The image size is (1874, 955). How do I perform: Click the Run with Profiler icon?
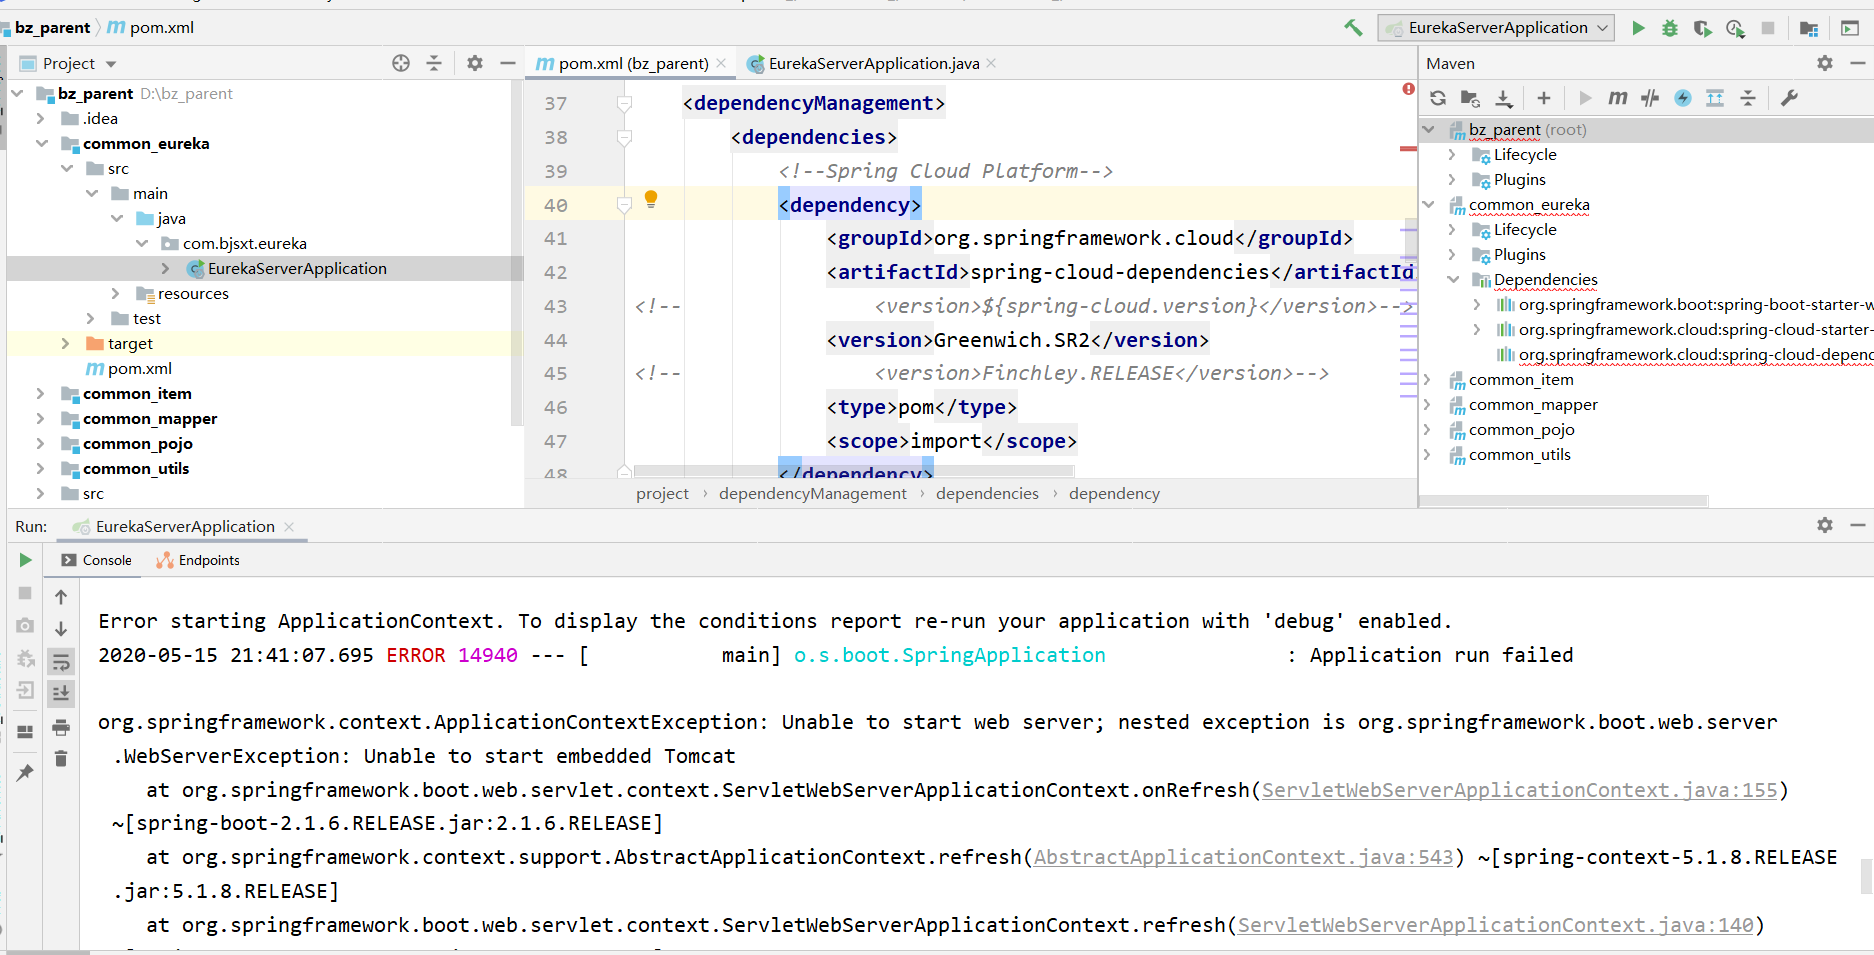pyautogui.click(x=1735, y=28)
